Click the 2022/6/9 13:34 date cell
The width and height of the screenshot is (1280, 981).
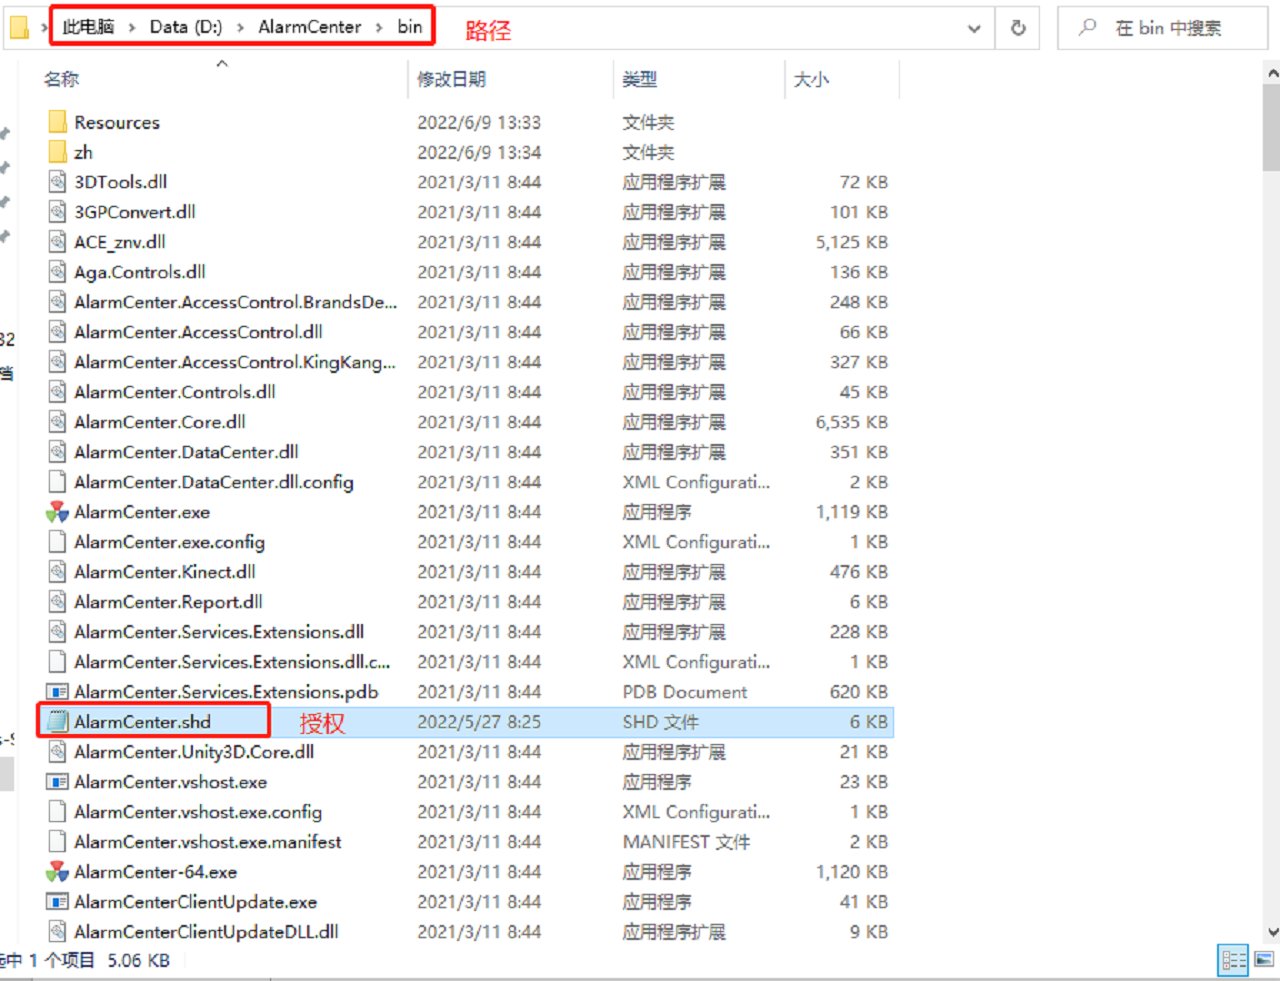pyautogui.click(x=479, y=152)
